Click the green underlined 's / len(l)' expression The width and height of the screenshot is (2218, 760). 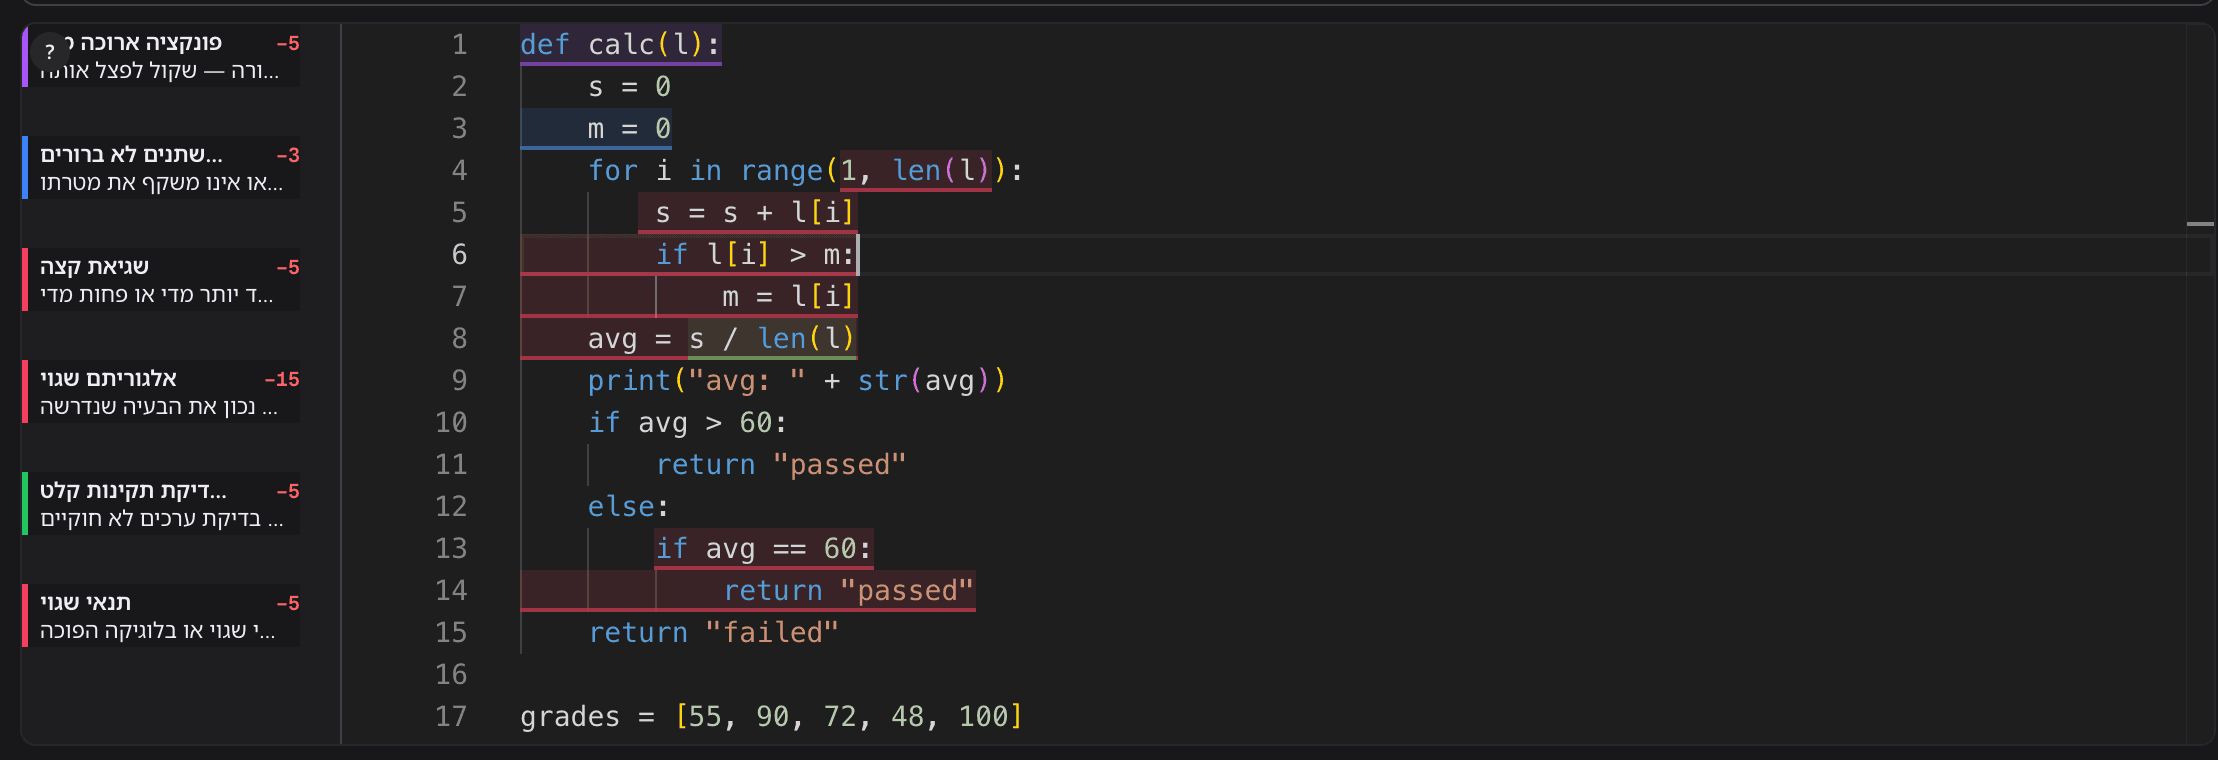click(772, 339)
